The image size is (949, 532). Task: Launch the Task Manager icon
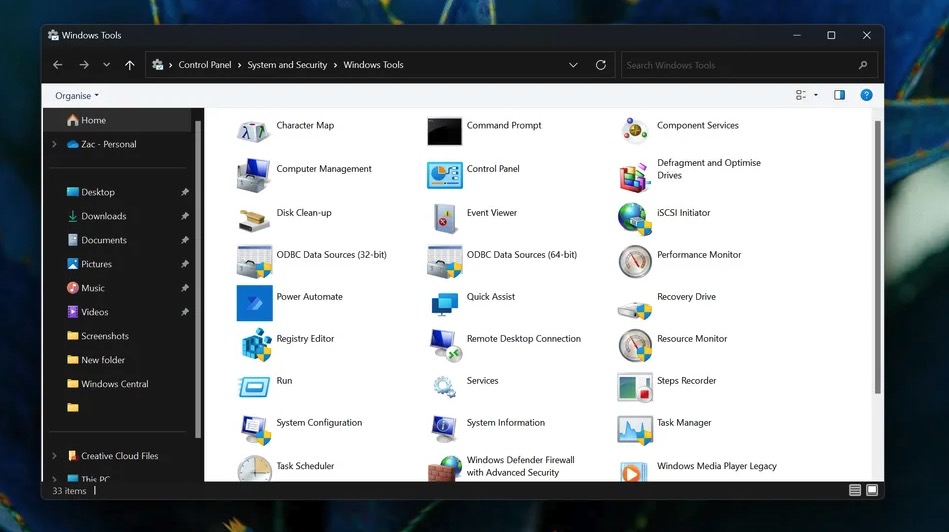635,430
